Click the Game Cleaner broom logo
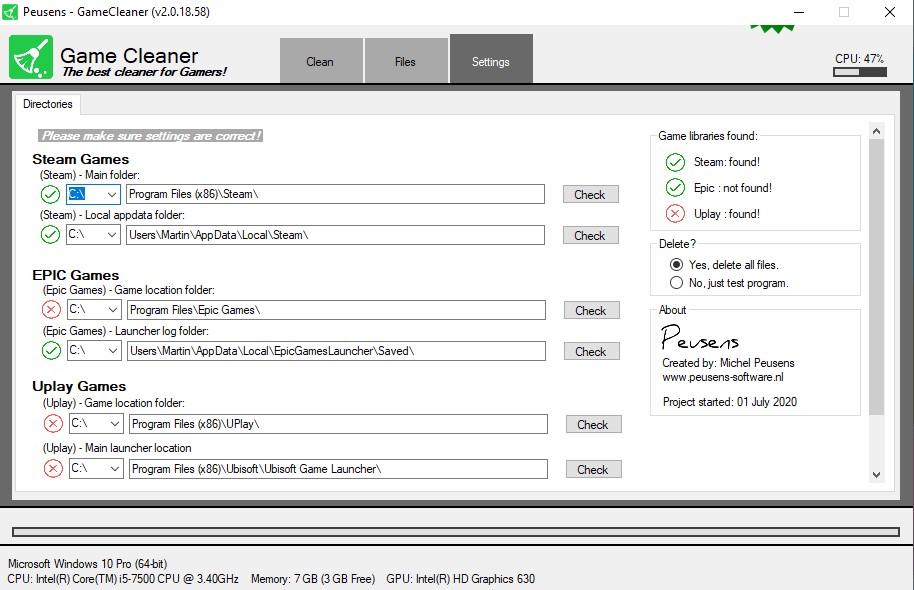The height and width of the screenshot is (590, 914). click(x=31, y=57)
